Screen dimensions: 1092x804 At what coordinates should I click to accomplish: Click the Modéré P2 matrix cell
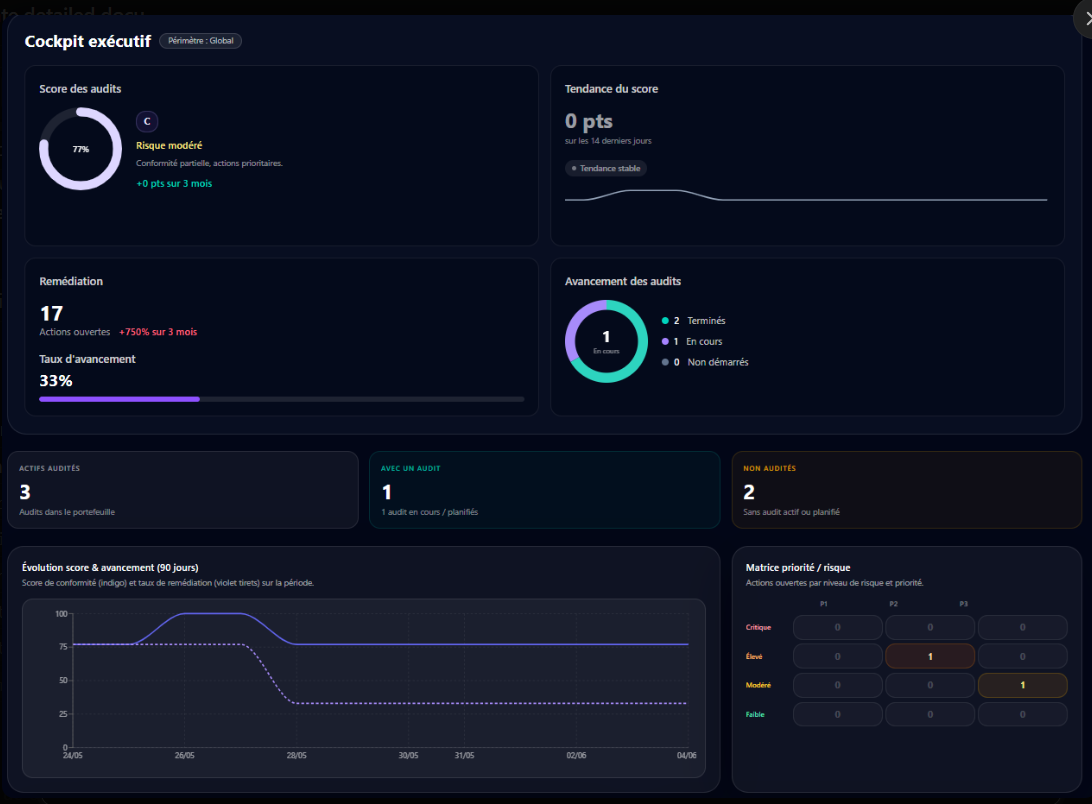tap(930, 685)
